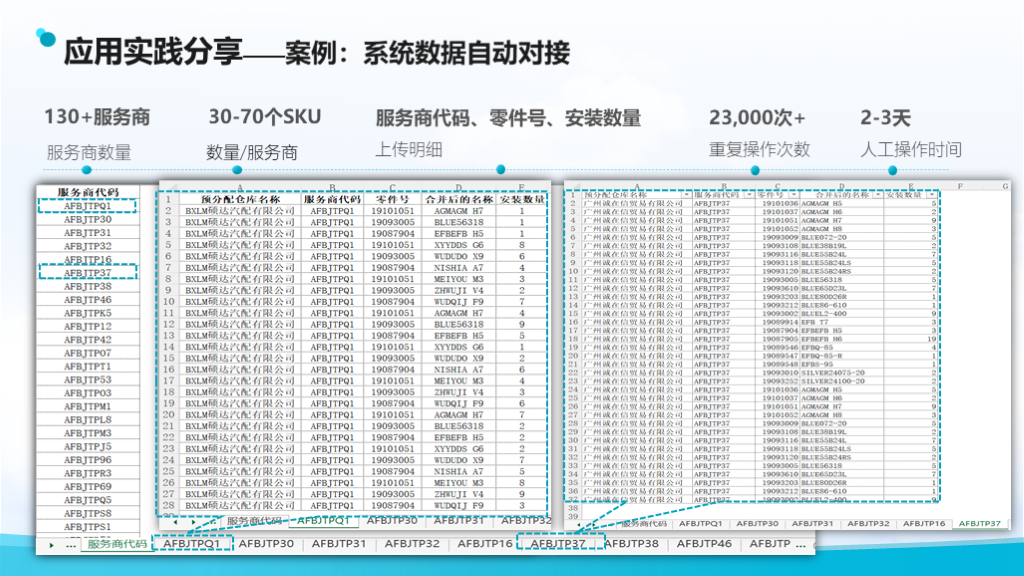Select AFBJTP03 cell in left list
Screen dimensions: 1024x576
[88, 393]
